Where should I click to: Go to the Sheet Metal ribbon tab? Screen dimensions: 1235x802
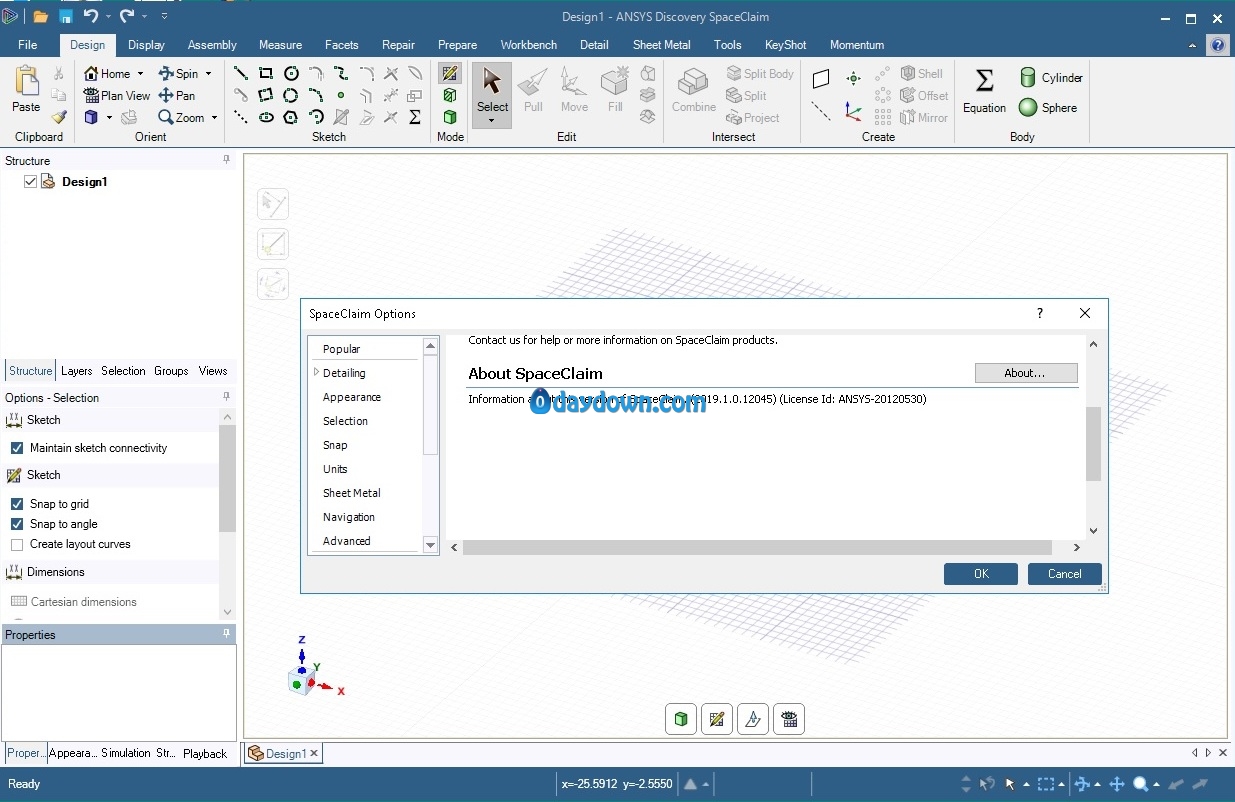[x=661, y=45]
